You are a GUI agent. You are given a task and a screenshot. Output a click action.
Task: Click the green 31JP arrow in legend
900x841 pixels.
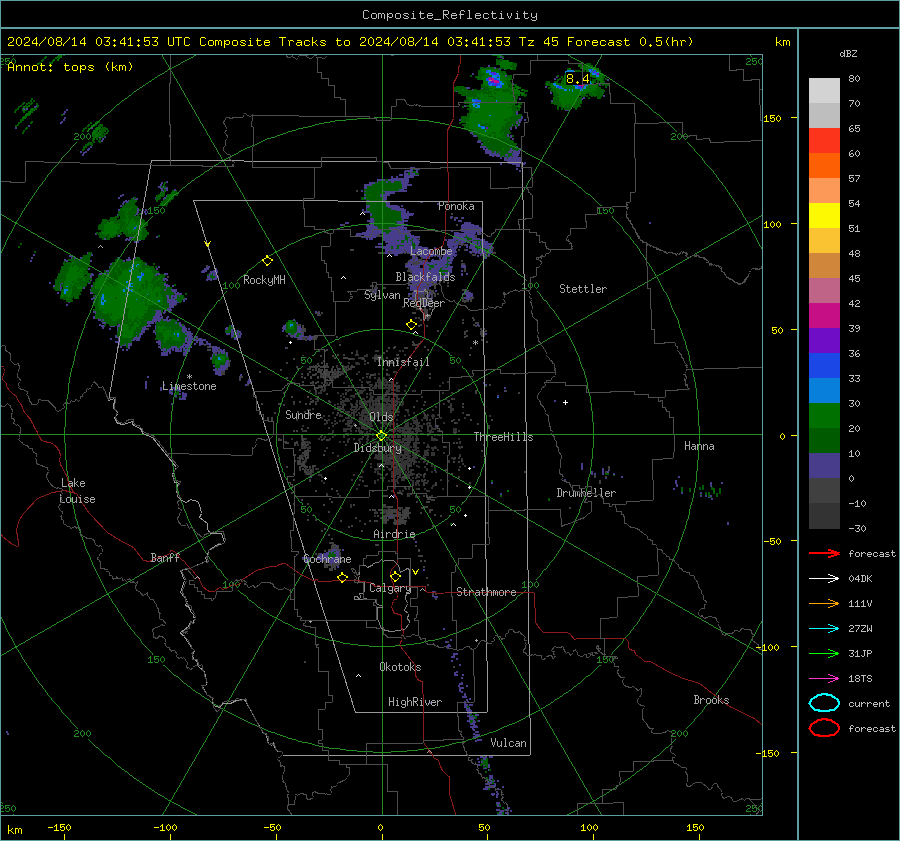[x=824, y=653]
